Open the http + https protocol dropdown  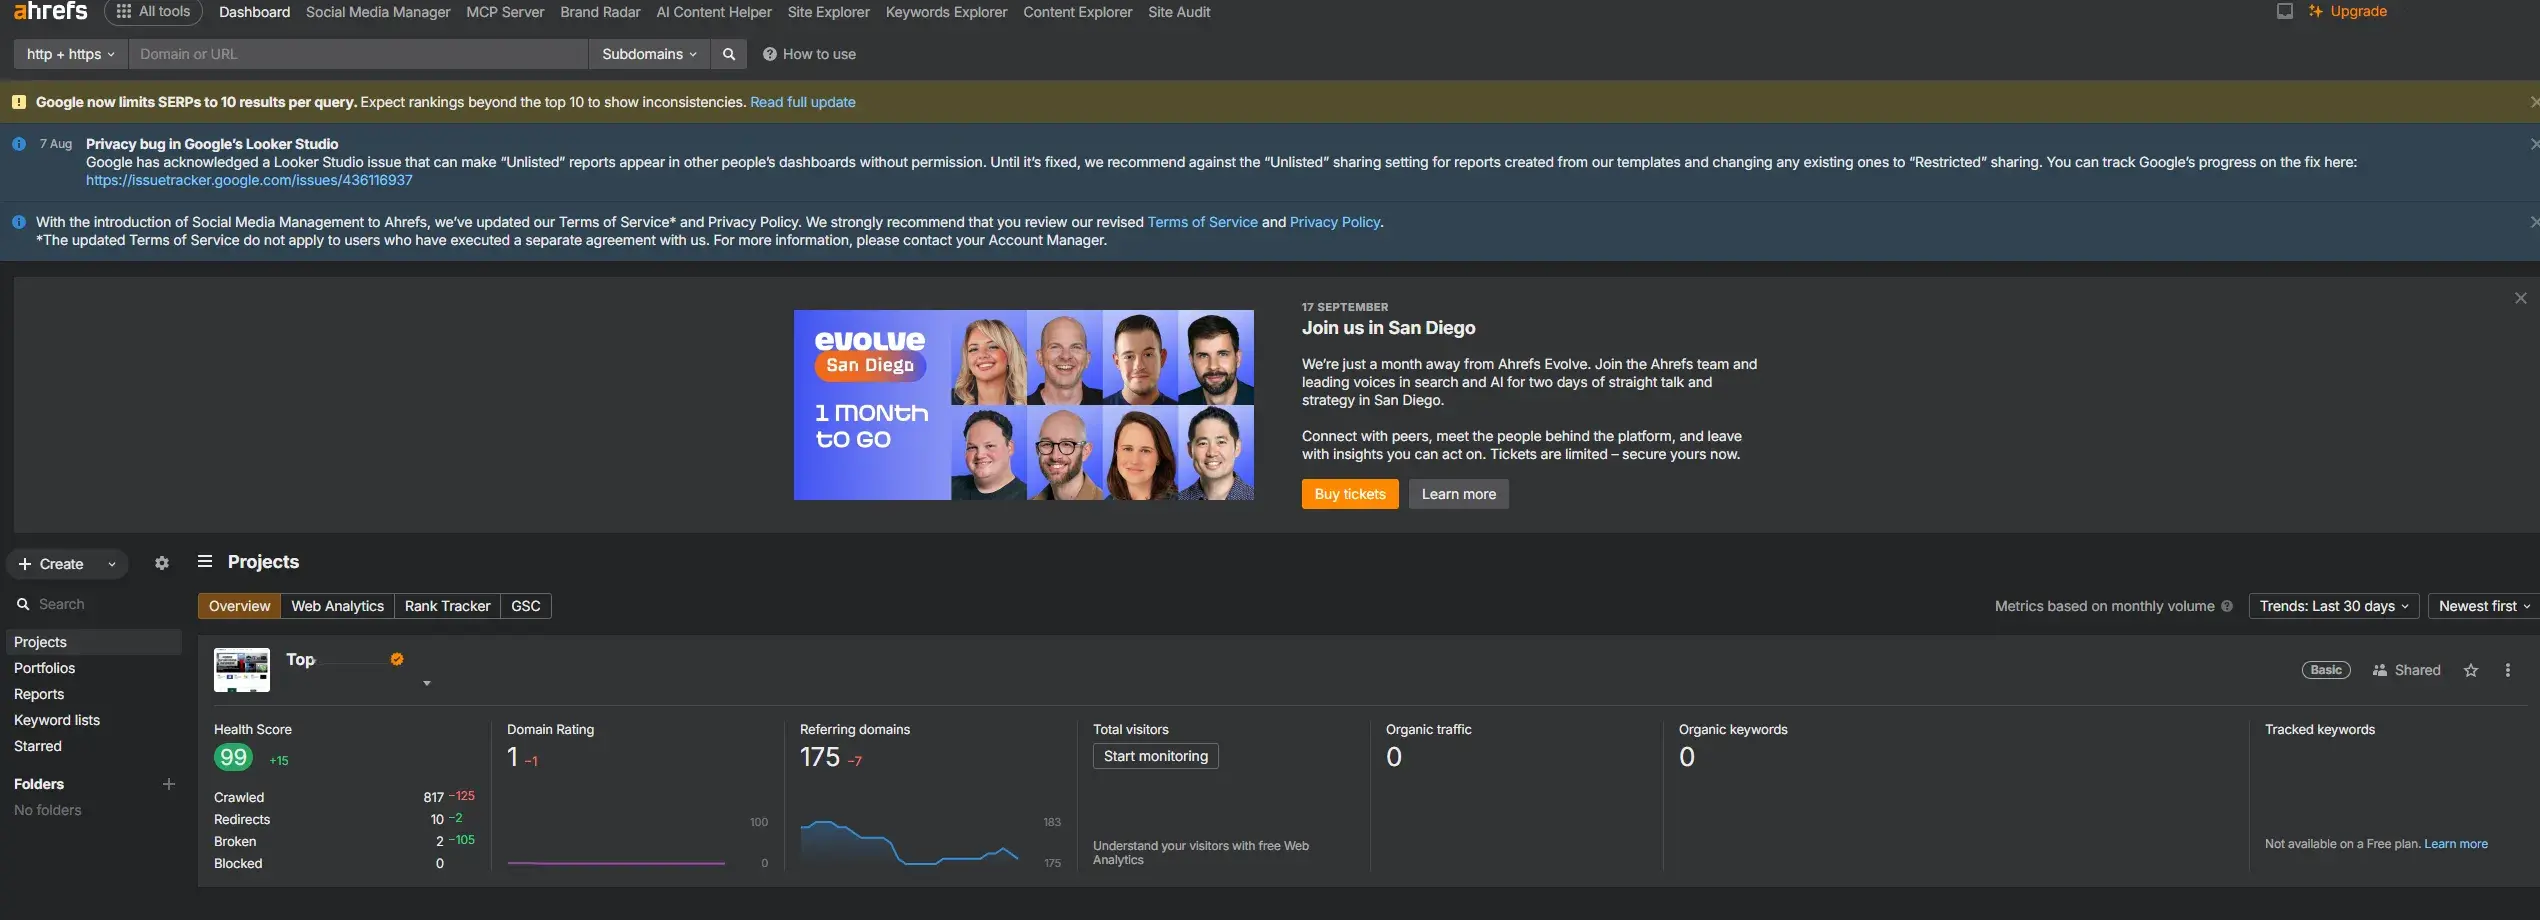[70, 54]
